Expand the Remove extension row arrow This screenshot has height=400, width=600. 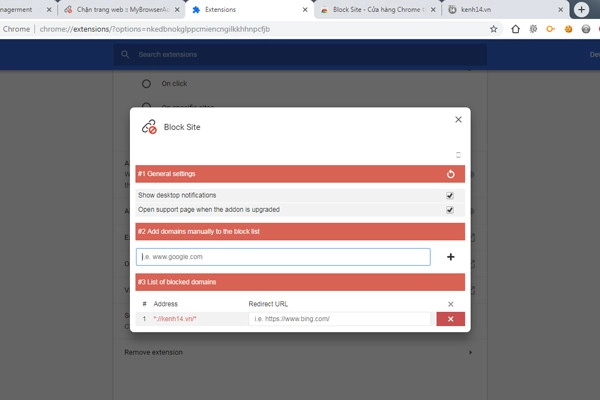click(x=470, y=352)
